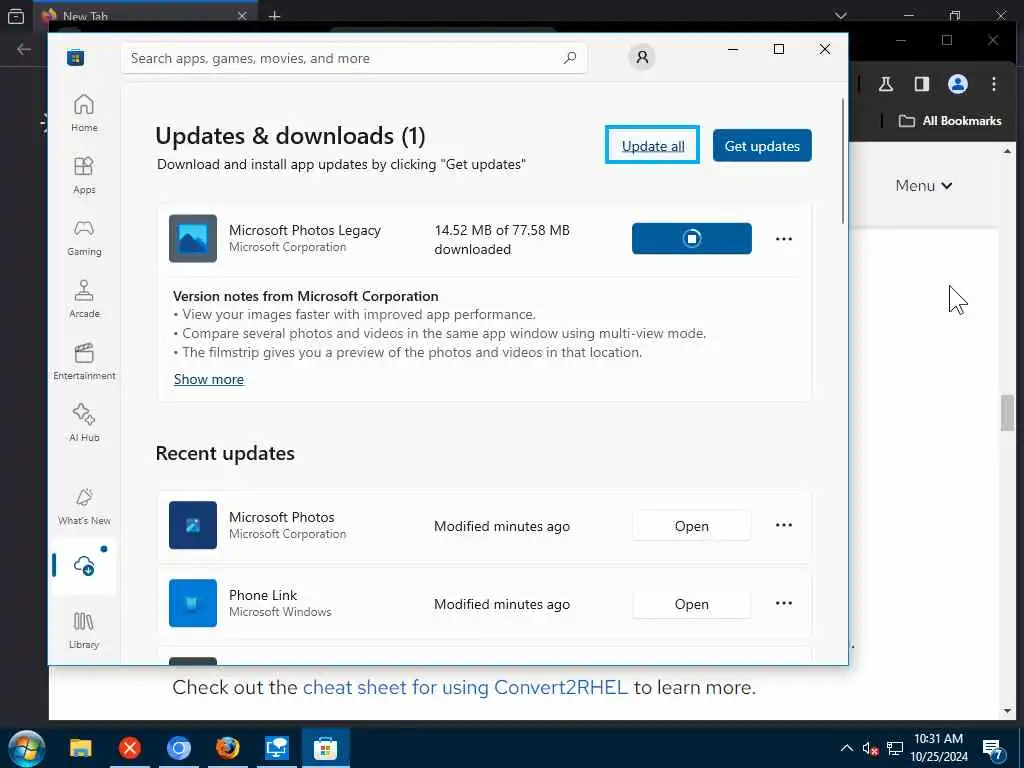Image resolution: width=1024 pixels, height=768 pixels.
Task: Click the Microsoft Store logo icon
Action: (x=75, y=57)
